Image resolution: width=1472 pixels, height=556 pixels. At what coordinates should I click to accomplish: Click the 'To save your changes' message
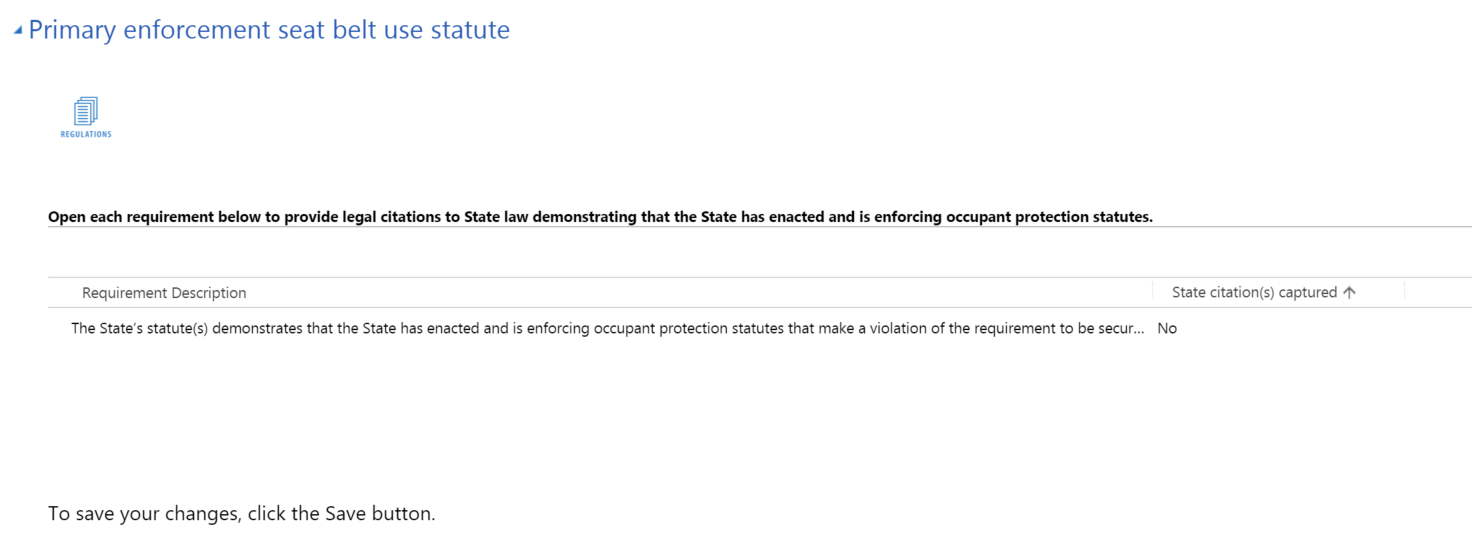pyautogui.click(x=241, y=514)
